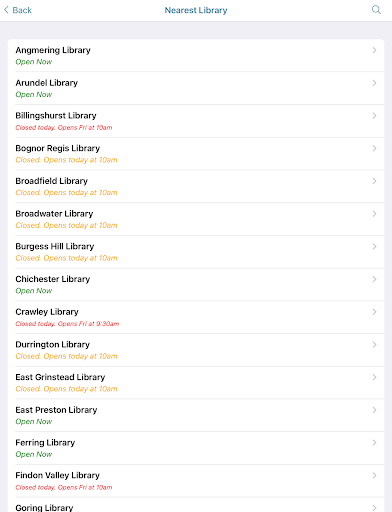Screen dimensions: 392x512
Task: Tap the Back arrow icon
Action: pos(6,10)
